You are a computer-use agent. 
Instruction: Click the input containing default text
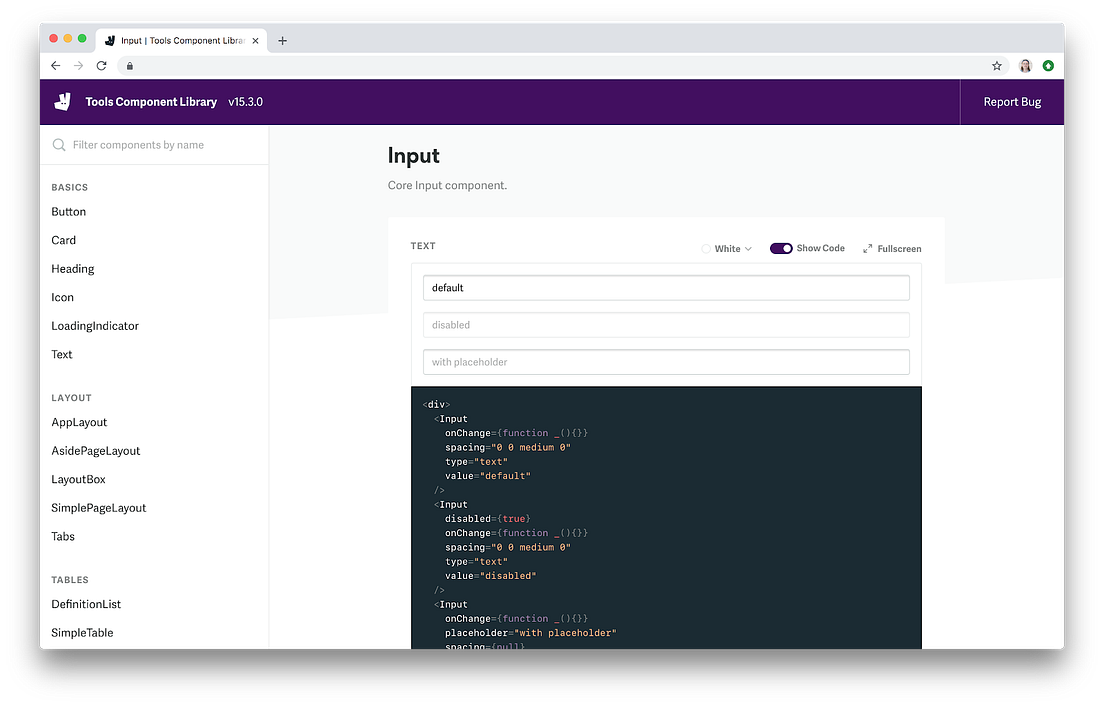666,288
